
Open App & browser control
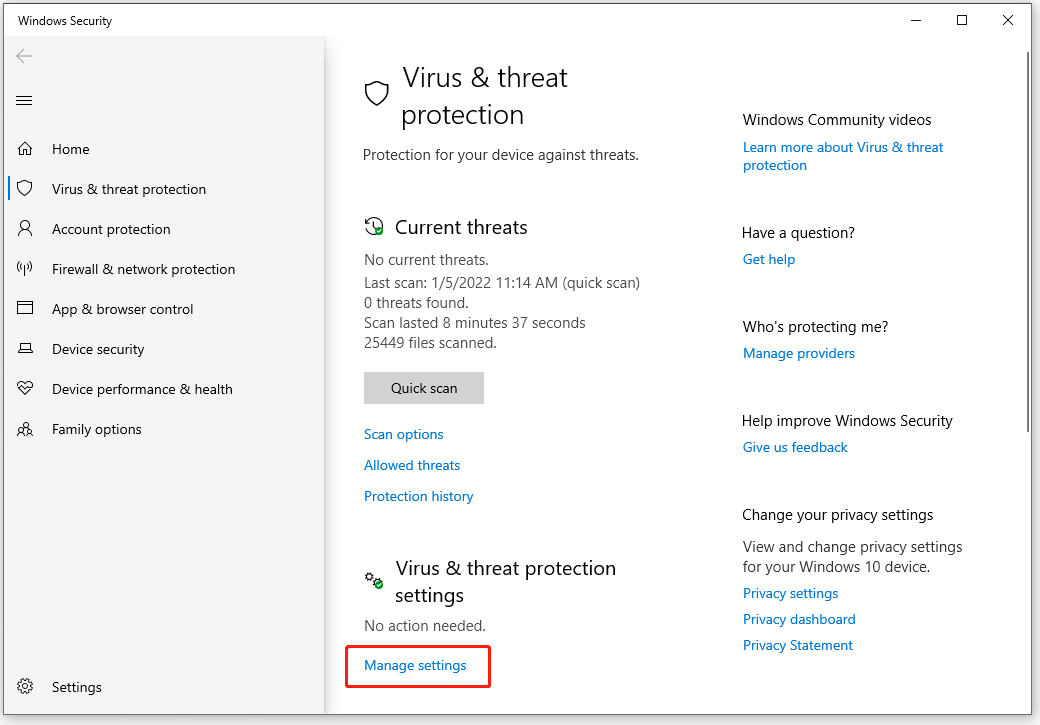pos(122,308)
